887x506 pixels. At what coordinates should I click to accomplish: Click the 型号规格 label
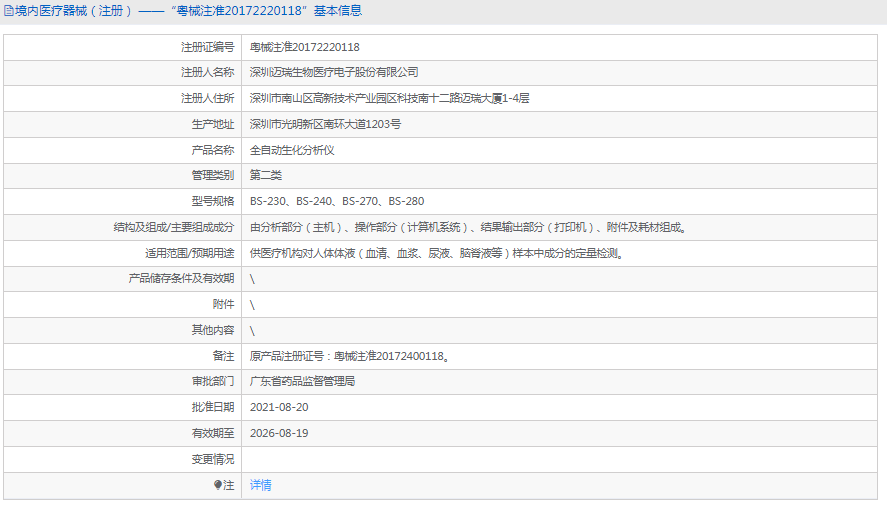coord(213,201)
